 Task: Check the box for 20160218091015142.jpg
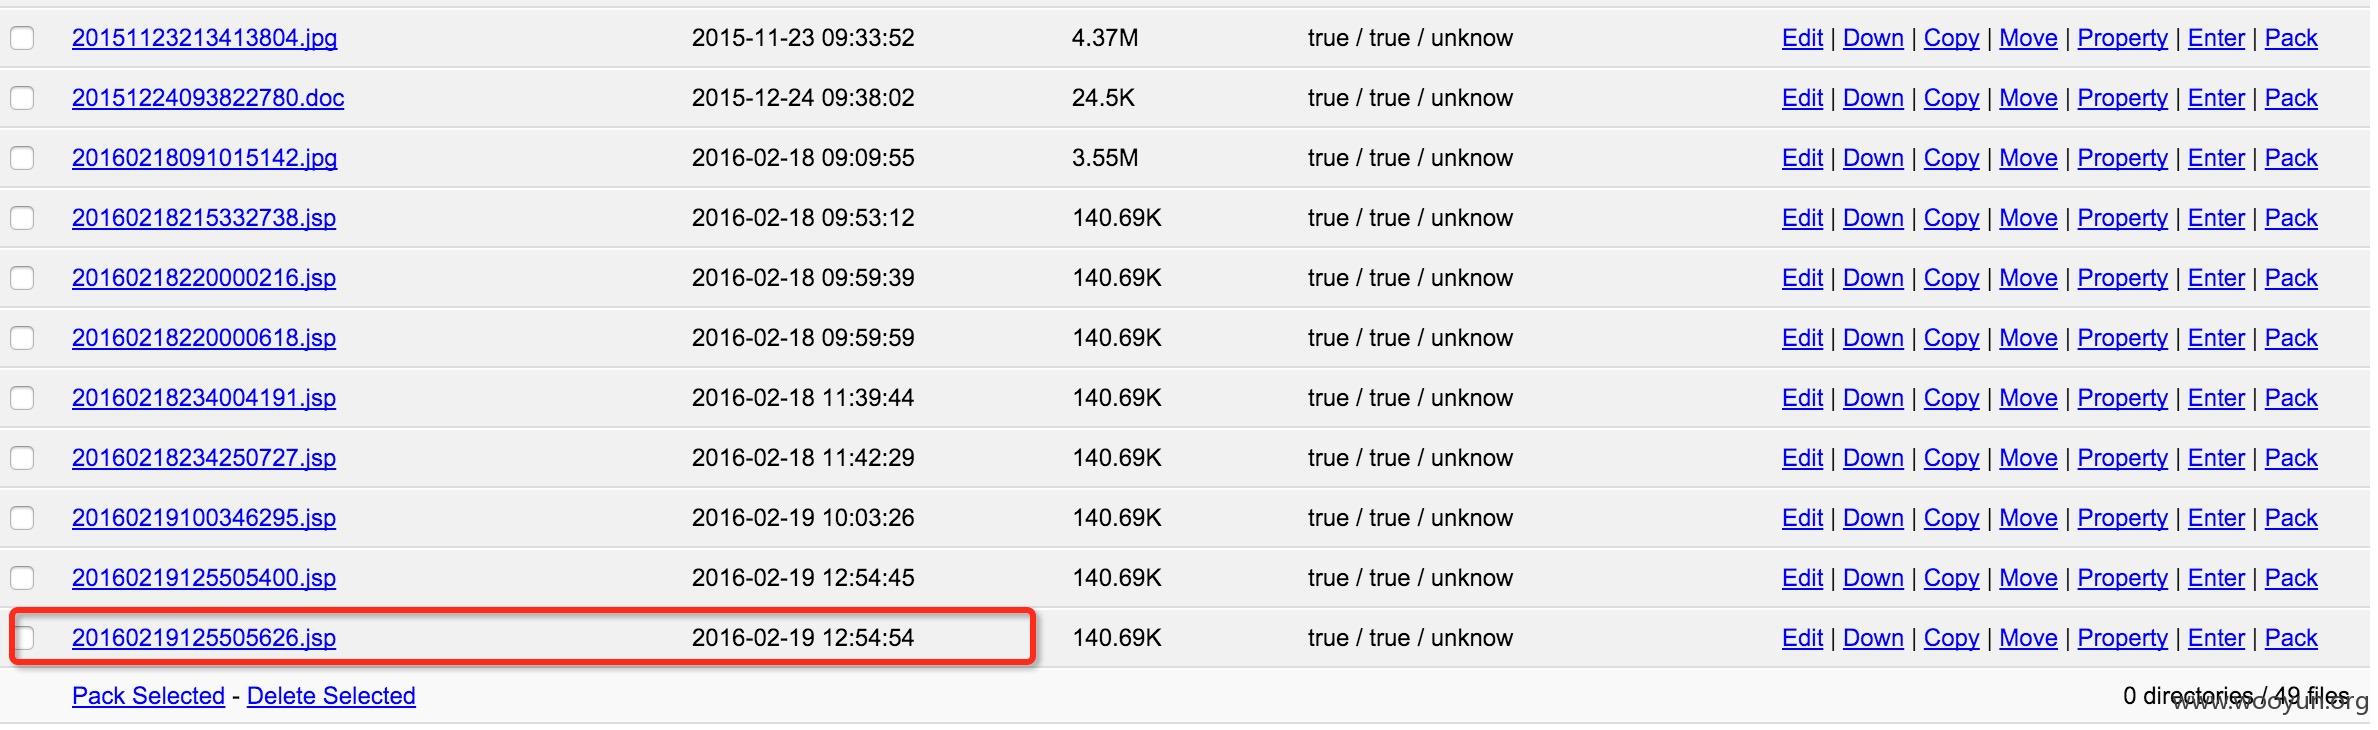(x=22, y=158)
